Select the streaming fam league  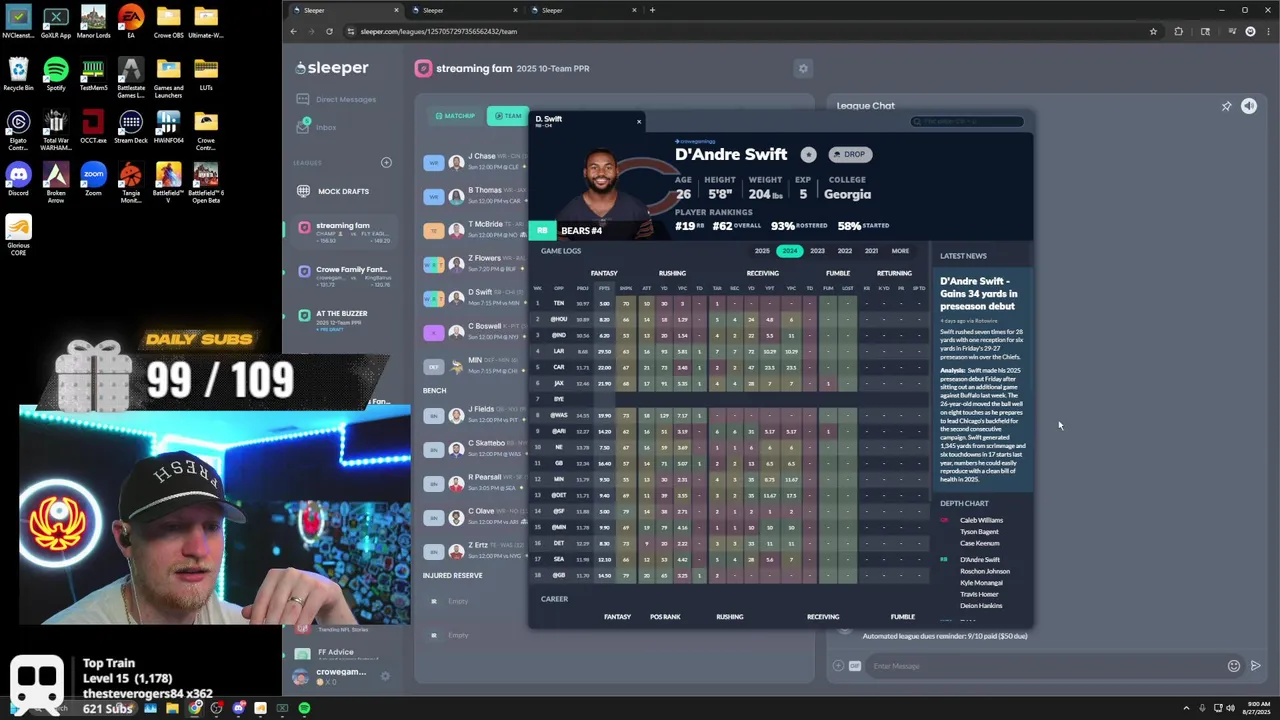point(343,232)
